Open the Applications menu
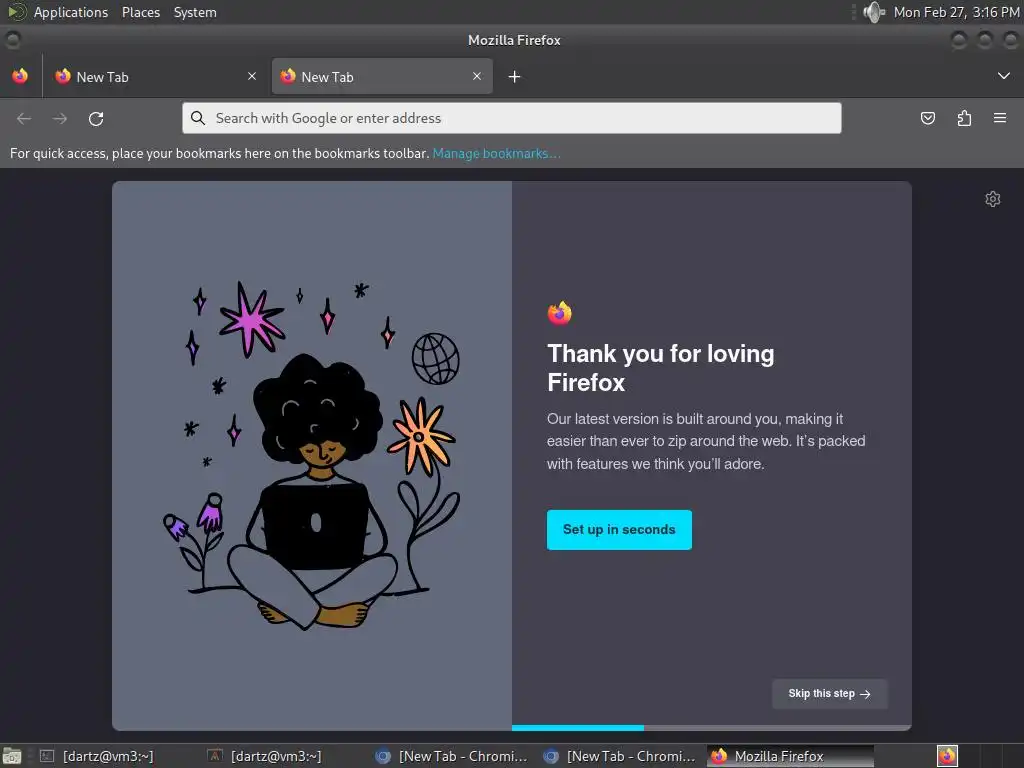 pyautogui.click(x=71, y=12)
